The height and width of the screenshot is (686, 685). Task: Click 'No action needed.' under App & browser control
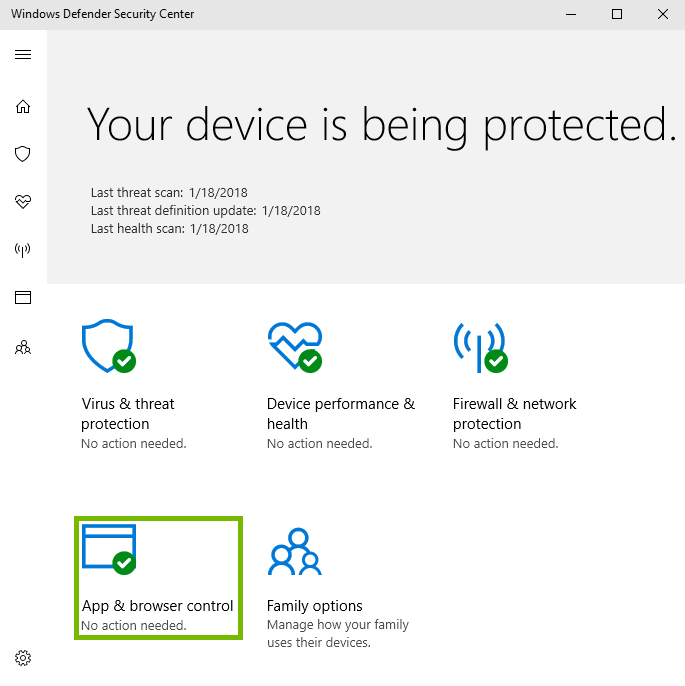click(134, 626)
